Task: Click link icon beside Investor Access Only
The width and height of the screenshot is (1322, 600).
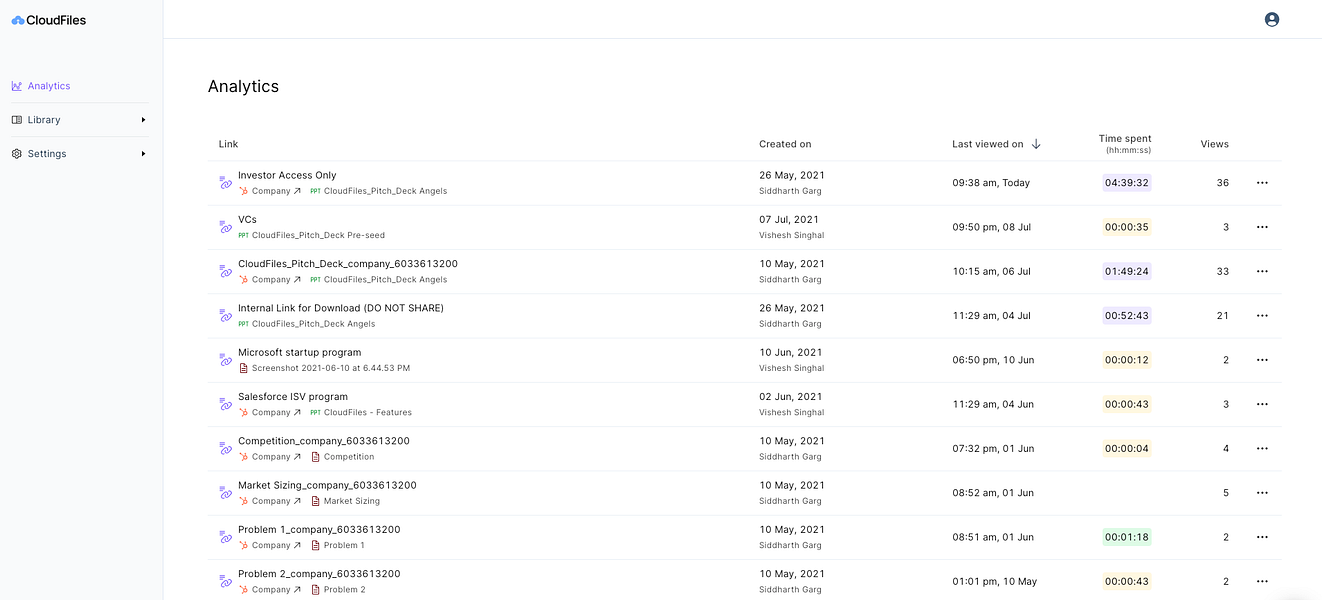Action: point(225,183)
